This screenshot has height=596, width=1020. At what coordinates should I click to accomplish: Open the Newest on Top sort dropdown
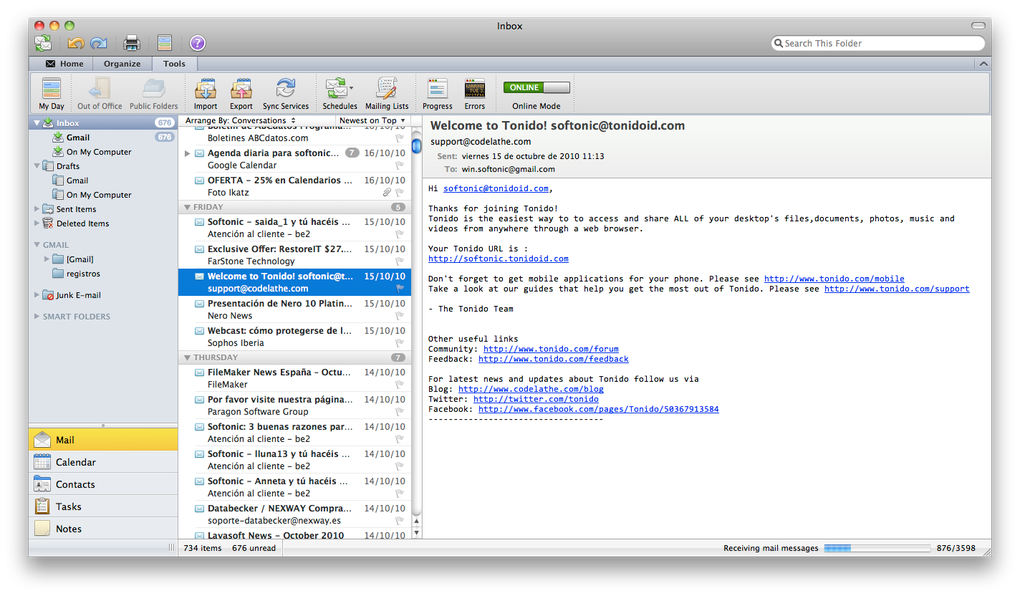[x=369, y=119]
